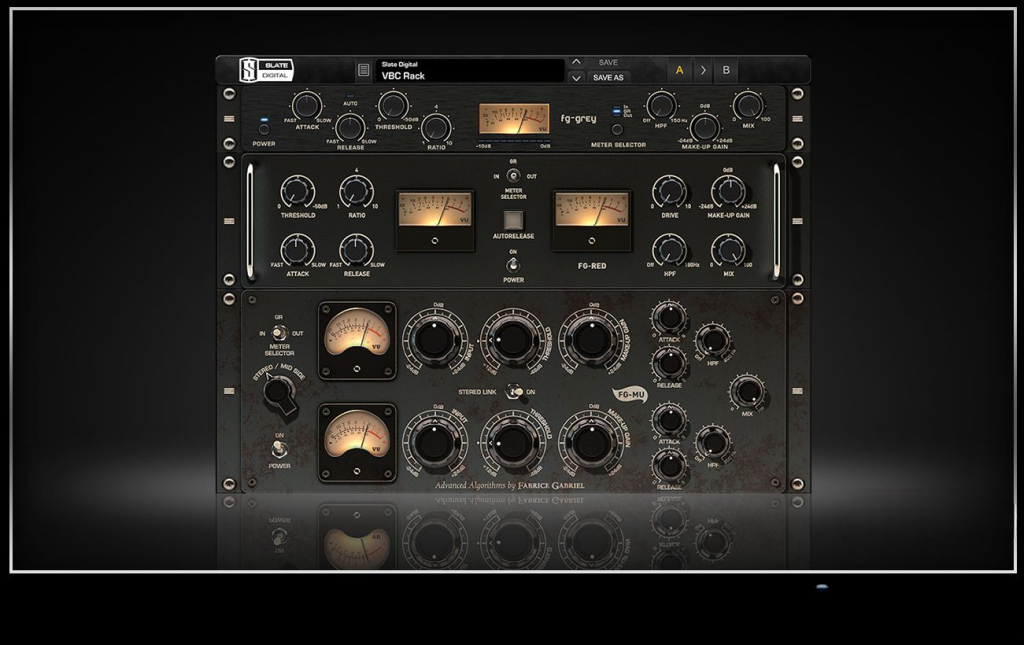
Task: Click the FG-MU upper ATTACK knob
Action: point(669,318)
